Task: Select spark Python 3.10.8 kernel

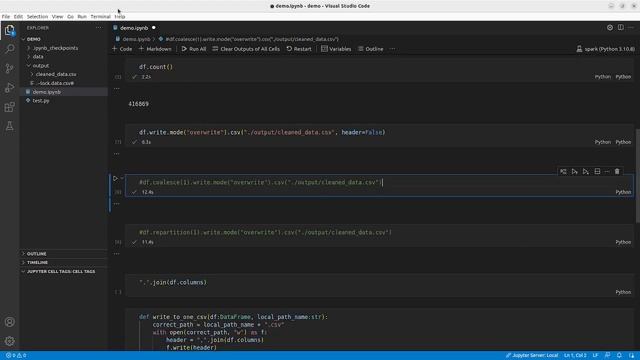Action: (606, 49)
